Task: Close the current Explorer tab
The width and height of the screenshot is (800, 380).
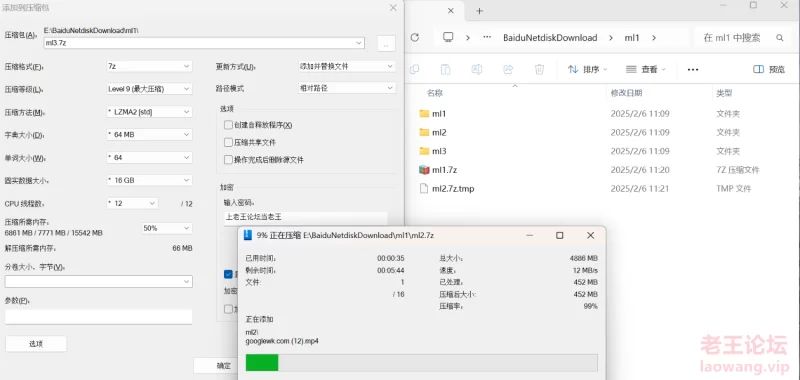Action: click(451, 11)
